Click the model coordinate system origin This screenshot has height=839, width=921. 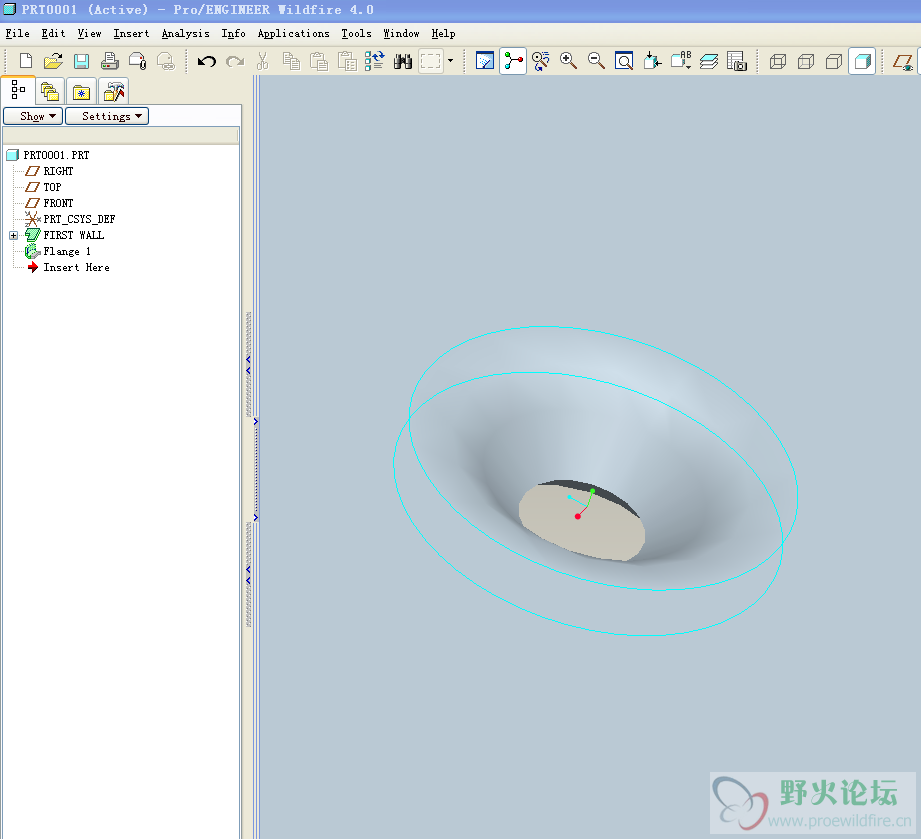(586, 505)
